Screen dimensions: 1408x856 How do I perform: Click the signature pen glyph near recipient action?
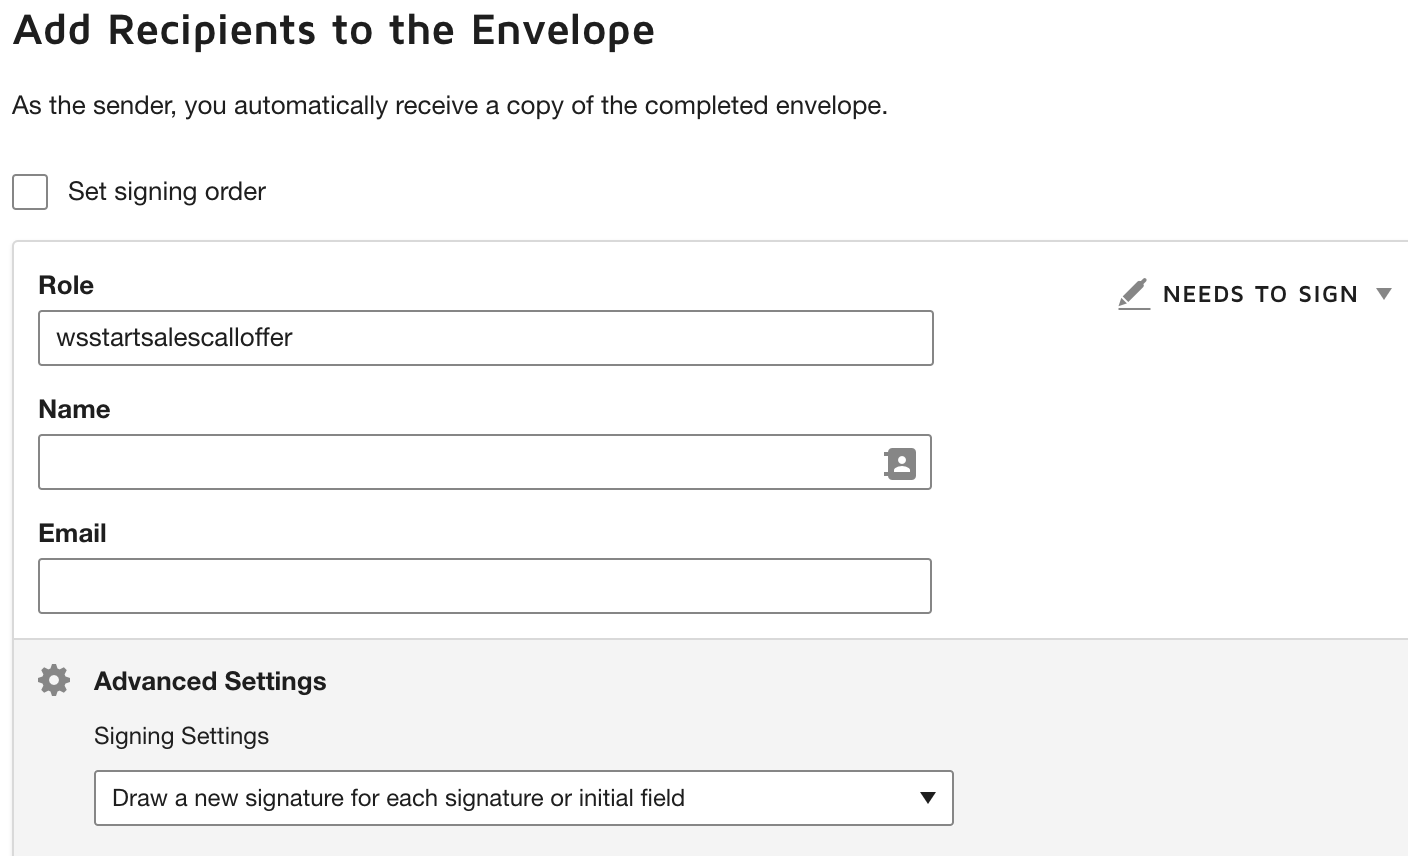pyautogui.click(x=1133, y=294)
